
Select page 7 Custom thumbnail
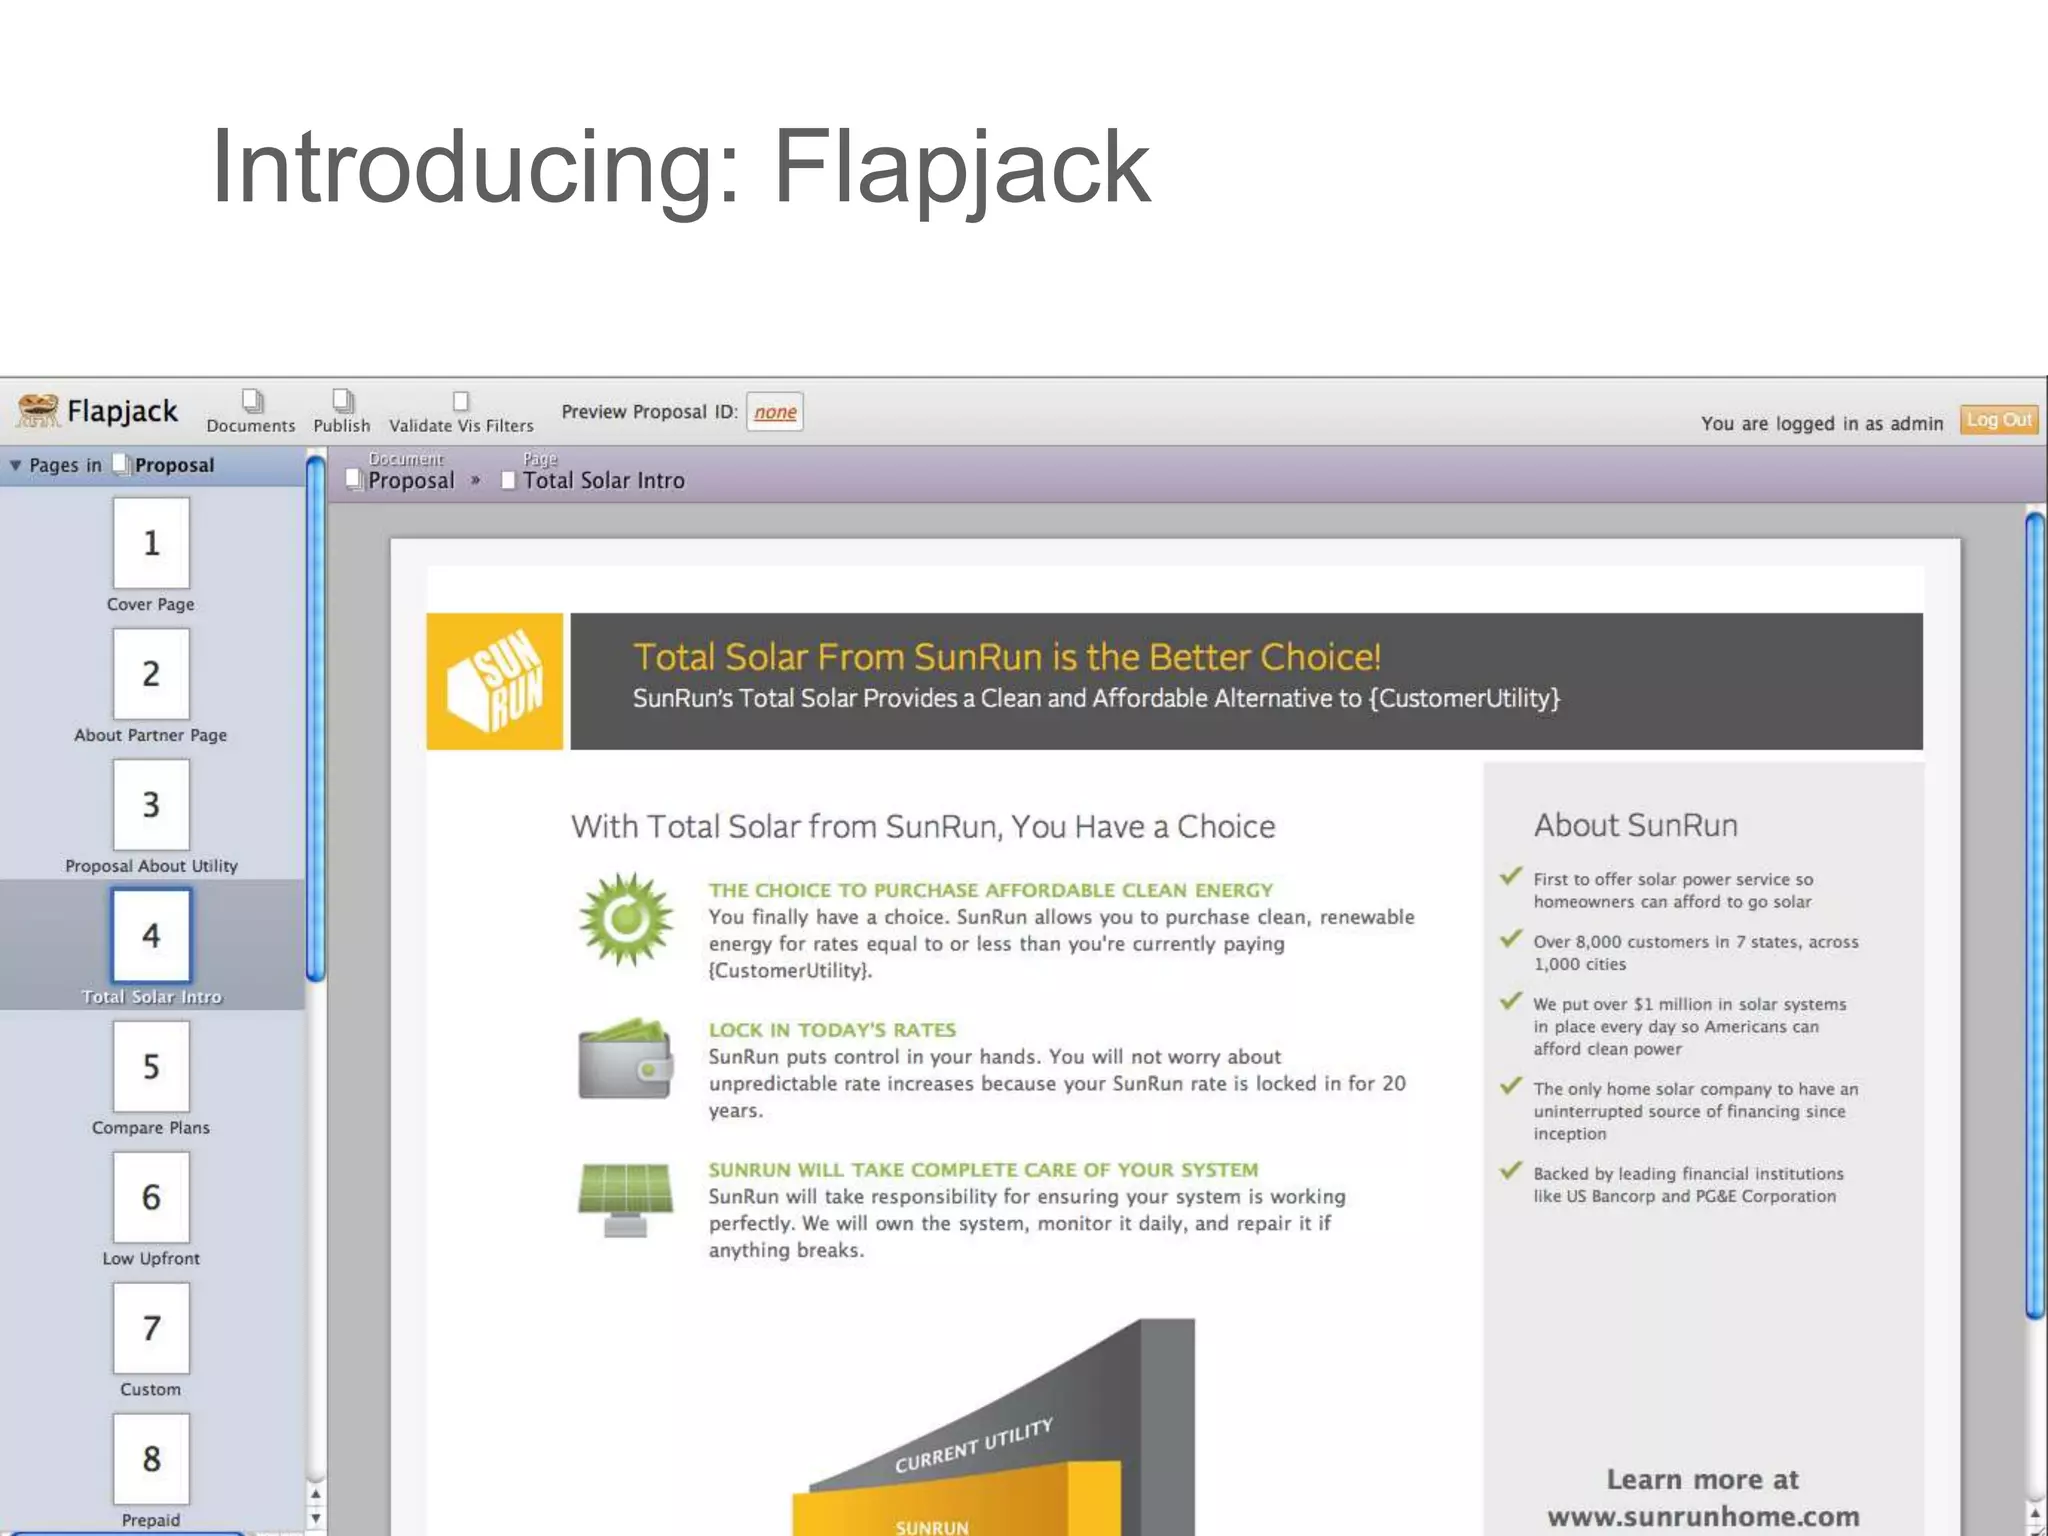[151, 1329]
